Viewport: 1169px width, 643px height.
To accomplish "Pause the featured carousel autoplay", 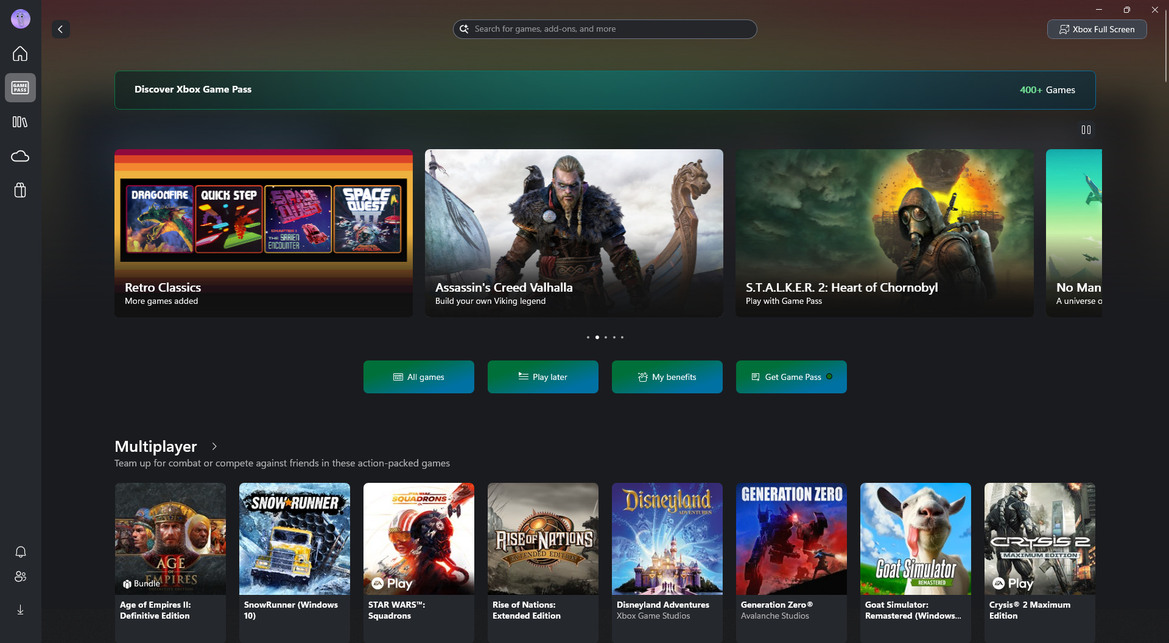I will point(1085,130).
